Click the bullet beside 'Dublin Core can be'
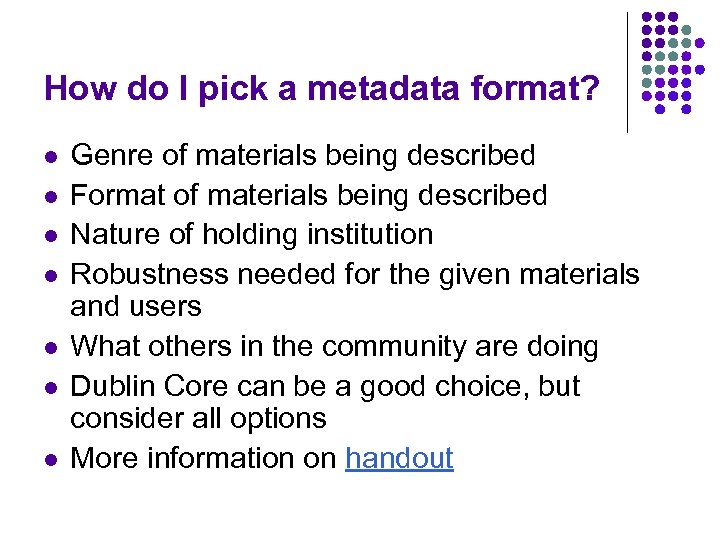720x540 pixels. (49, 388)
